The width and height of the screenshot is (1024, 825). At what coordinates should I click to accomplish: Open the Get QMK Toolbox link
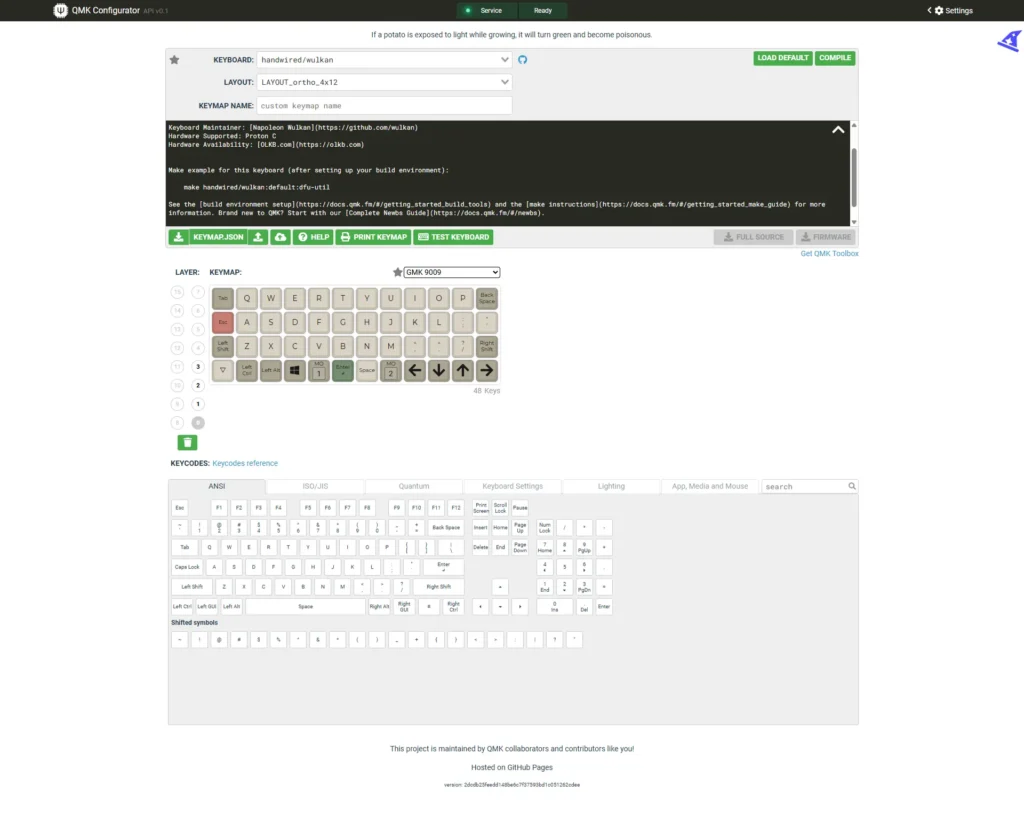(829, 253)
